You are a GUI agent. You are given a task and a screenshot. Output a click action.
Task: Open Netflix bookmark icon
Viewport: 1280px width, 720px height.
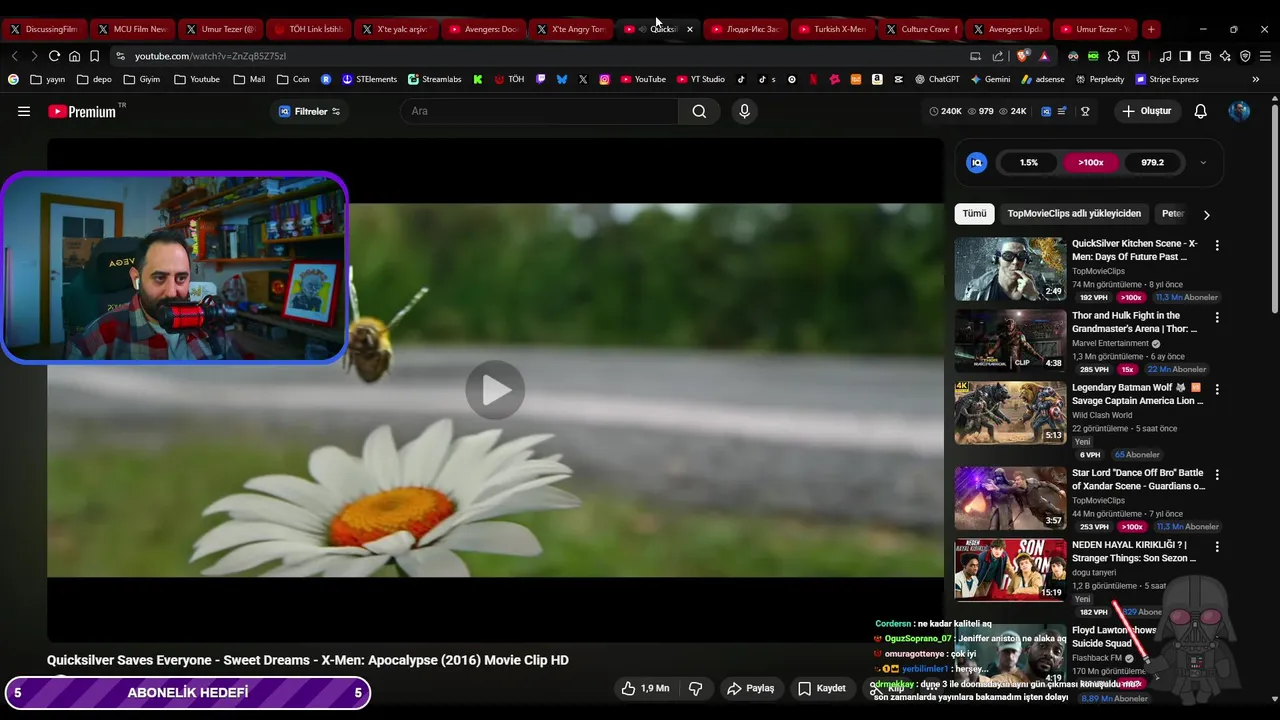813,79
